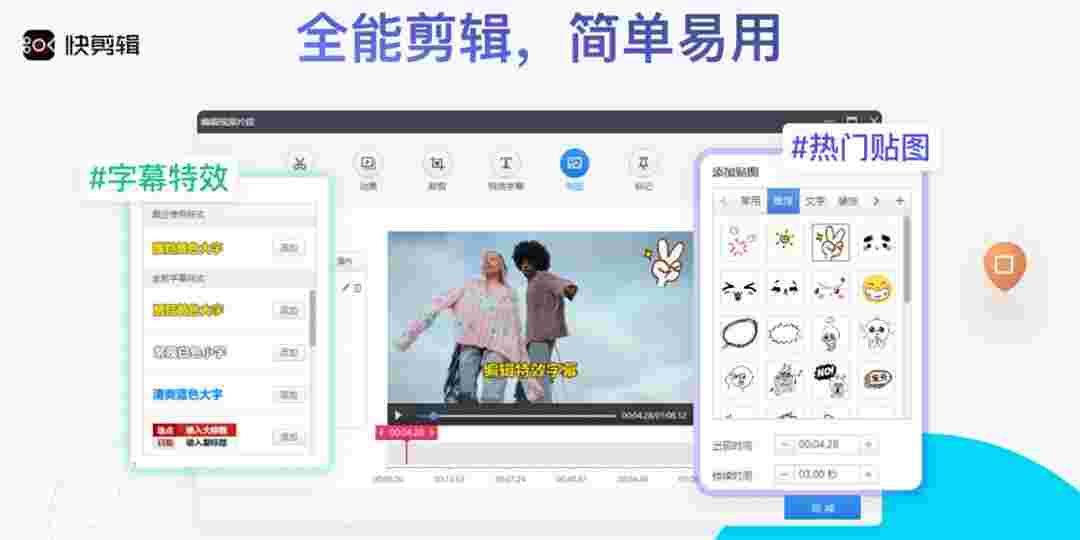Add the yellow large-text style under all styles

tap(289, 311)
